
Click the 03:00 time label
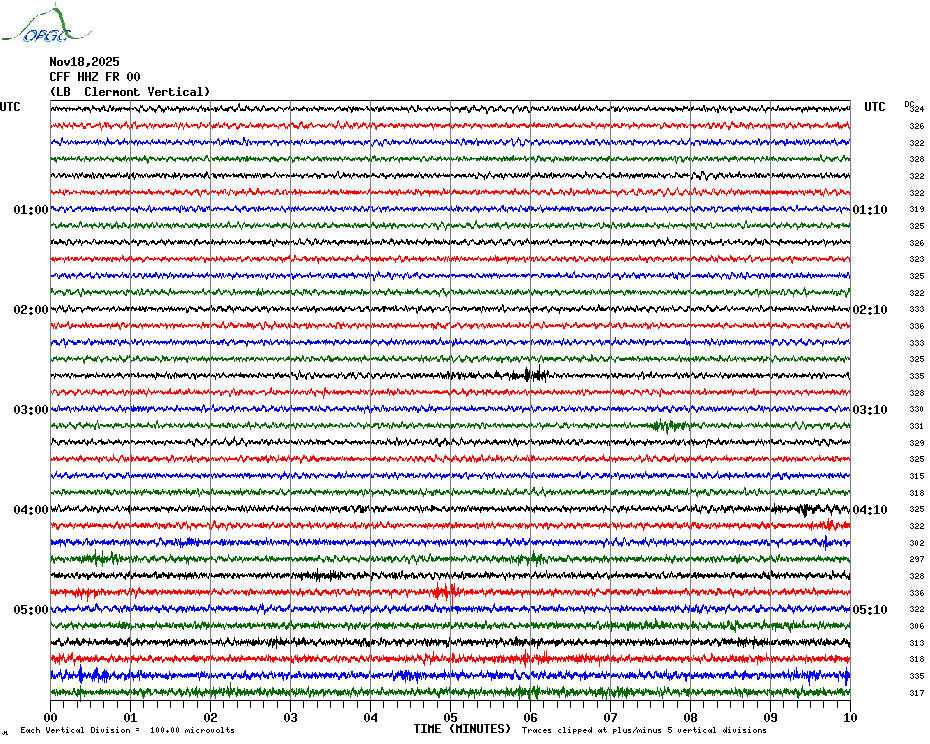(31, 410)
